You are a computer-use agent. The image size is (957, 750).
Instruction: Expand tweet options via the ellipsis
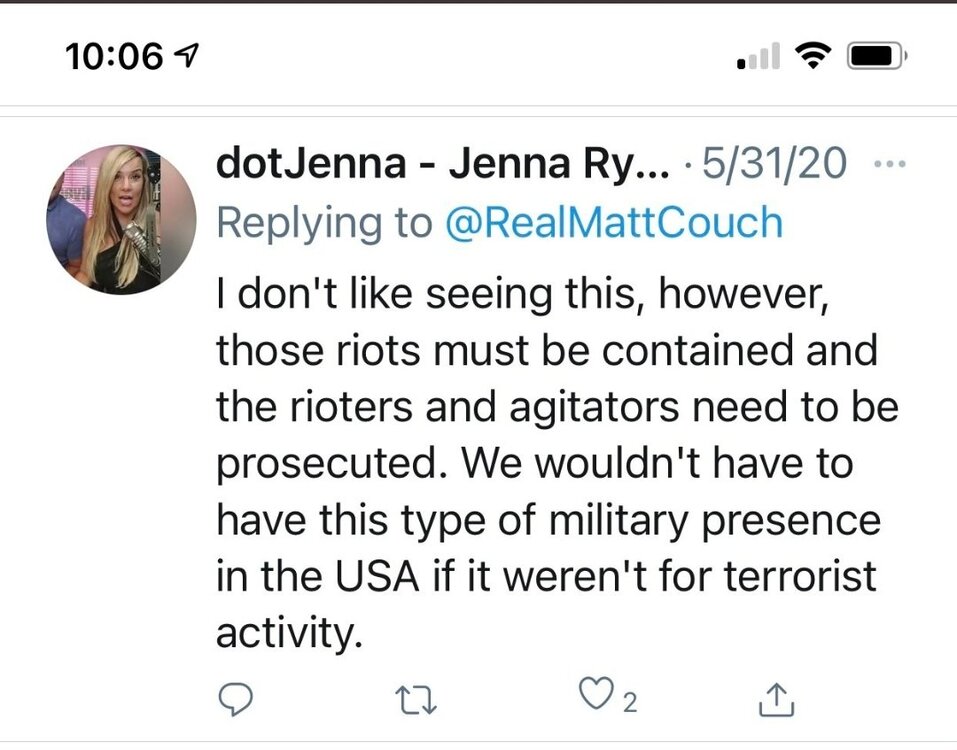[x=889, y=162]
